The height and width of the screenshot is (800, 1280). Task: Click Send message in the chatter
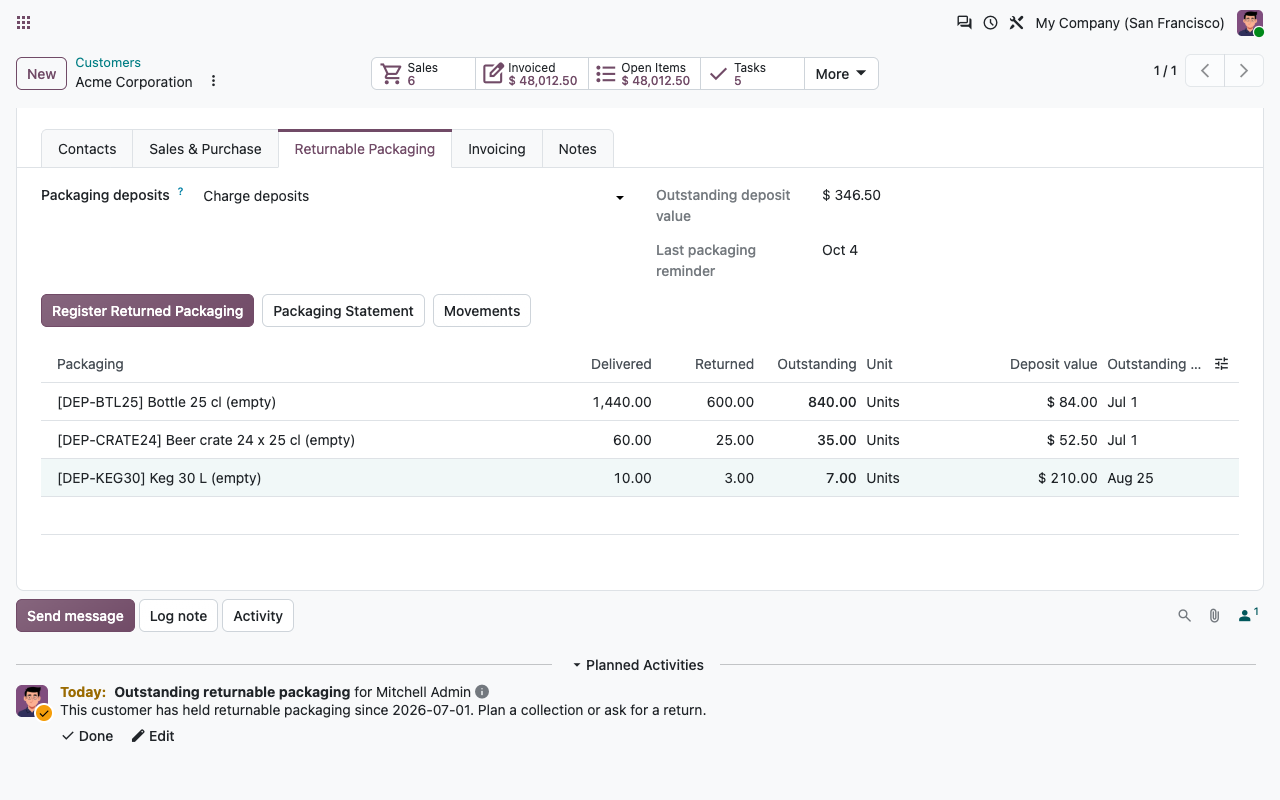point(75,616)
